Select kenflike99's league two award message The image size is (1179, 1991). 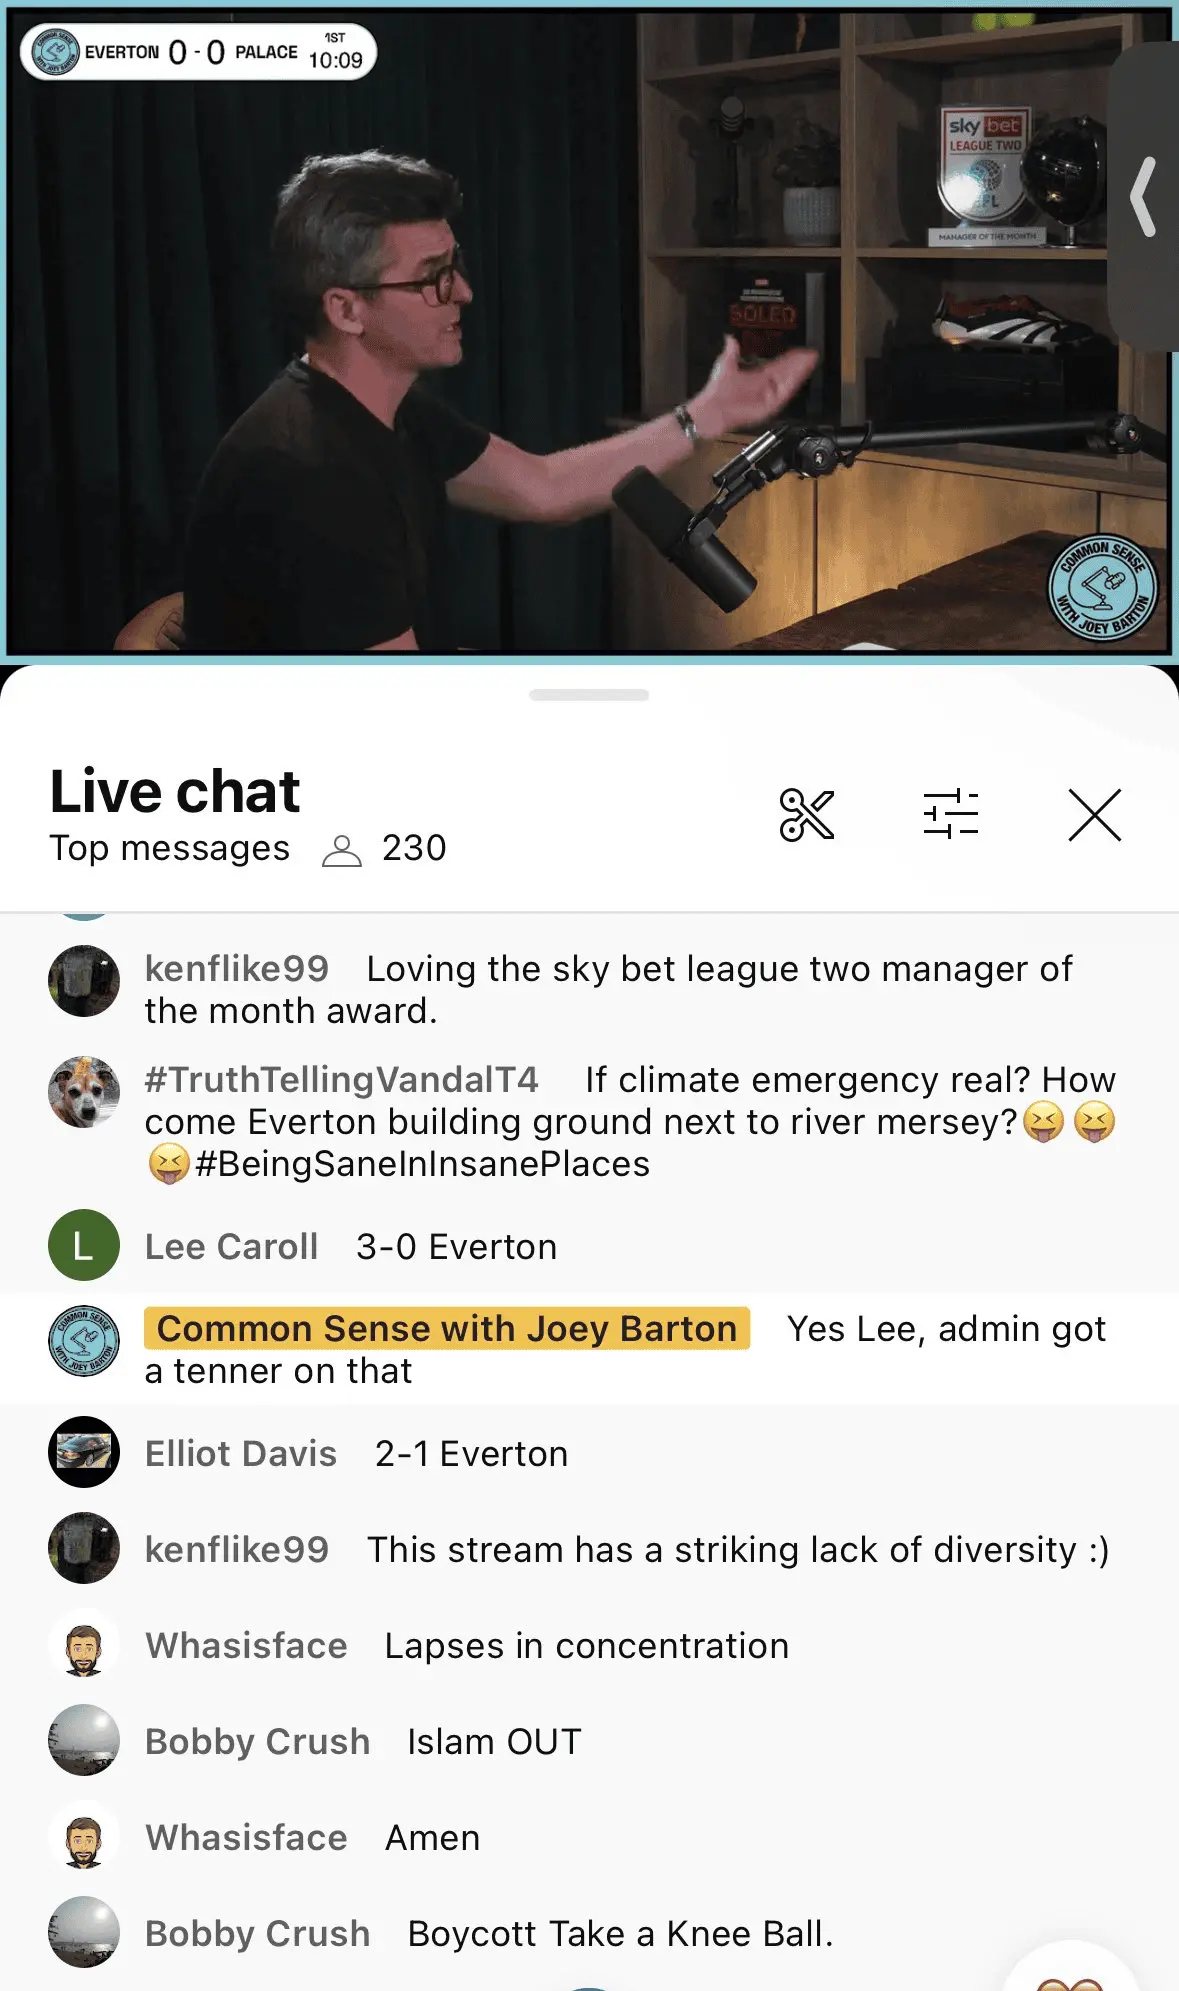coord(610,989)
